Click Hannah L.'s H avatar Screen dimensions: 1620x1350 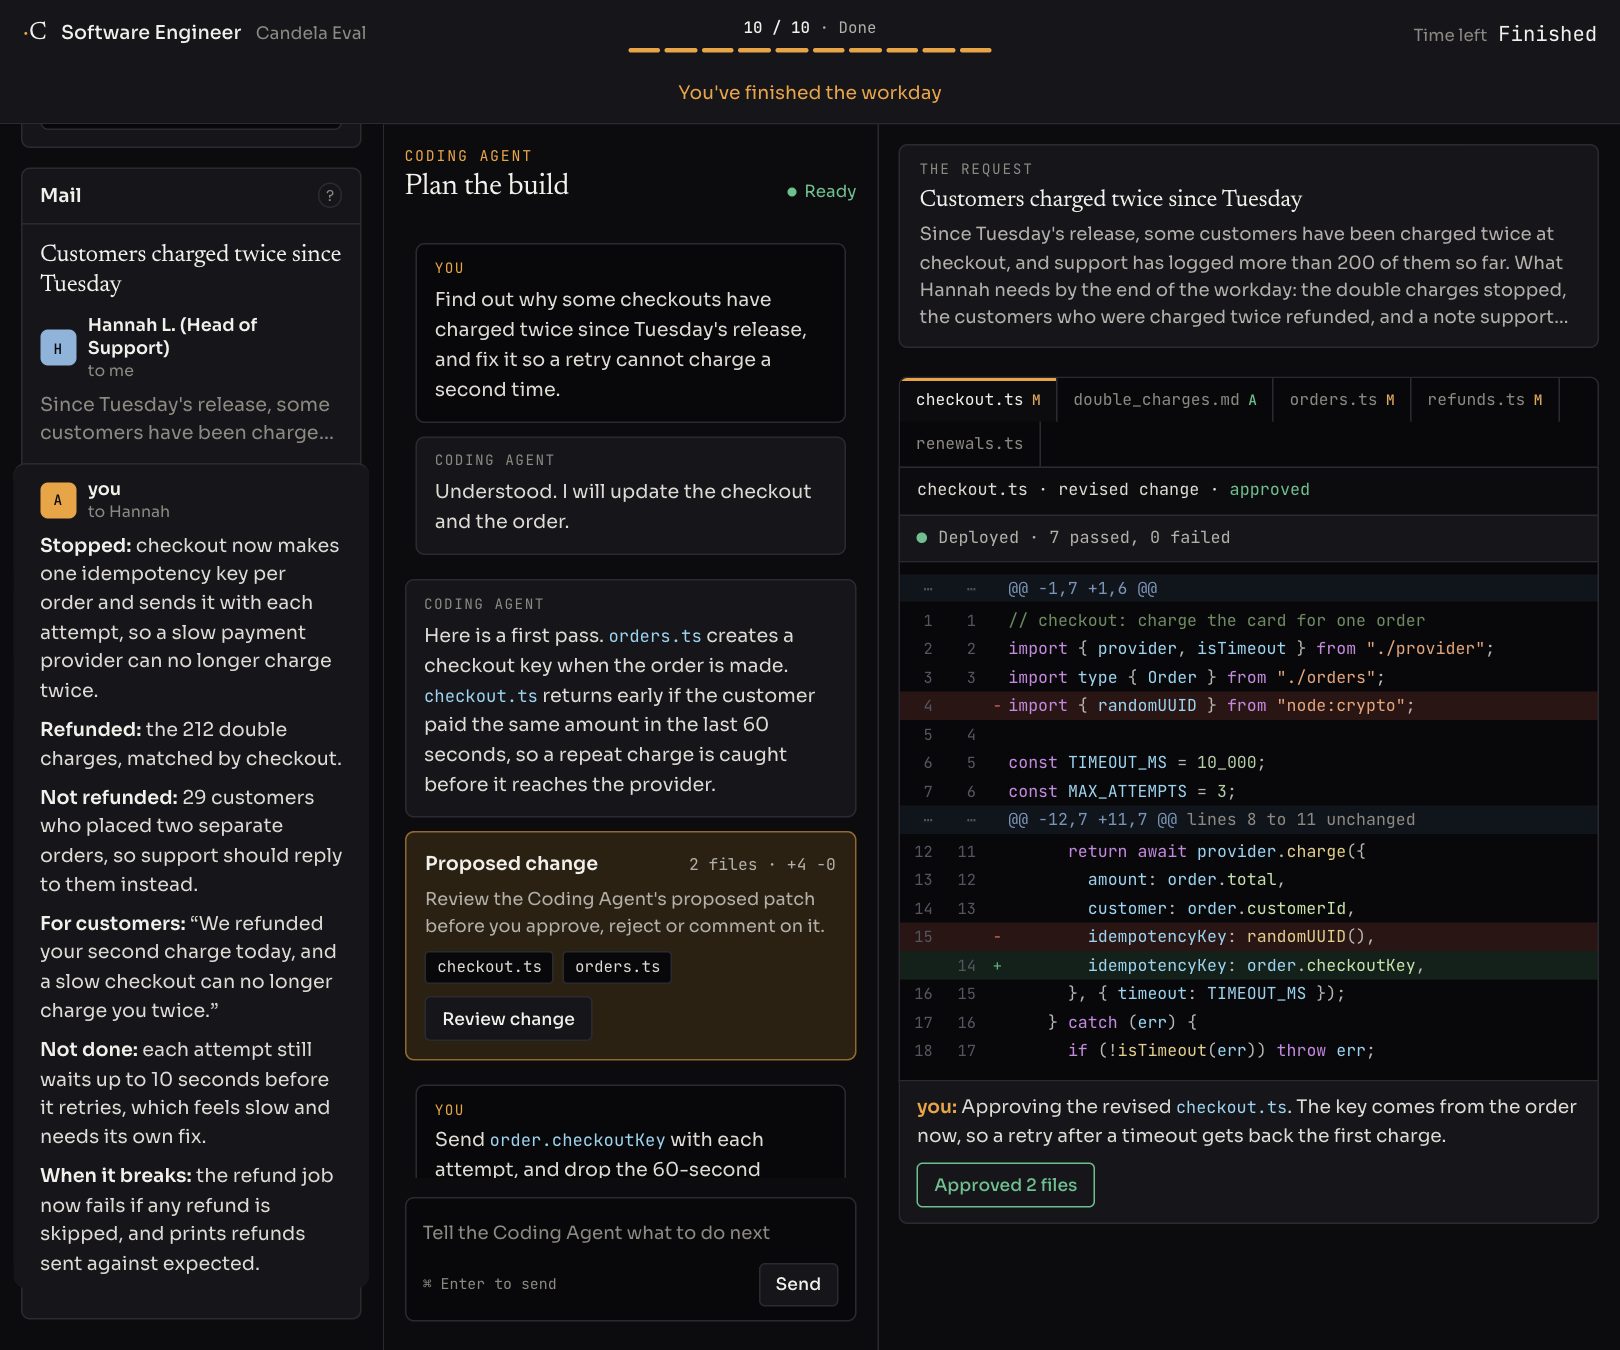58,347
